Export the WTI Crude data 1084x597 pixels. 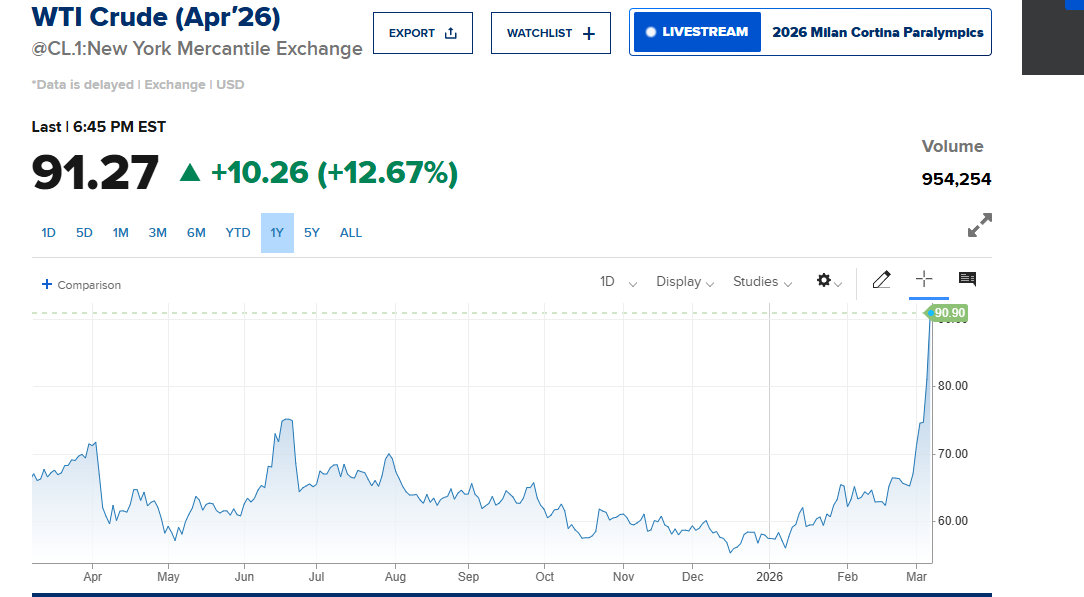point(422,33)
